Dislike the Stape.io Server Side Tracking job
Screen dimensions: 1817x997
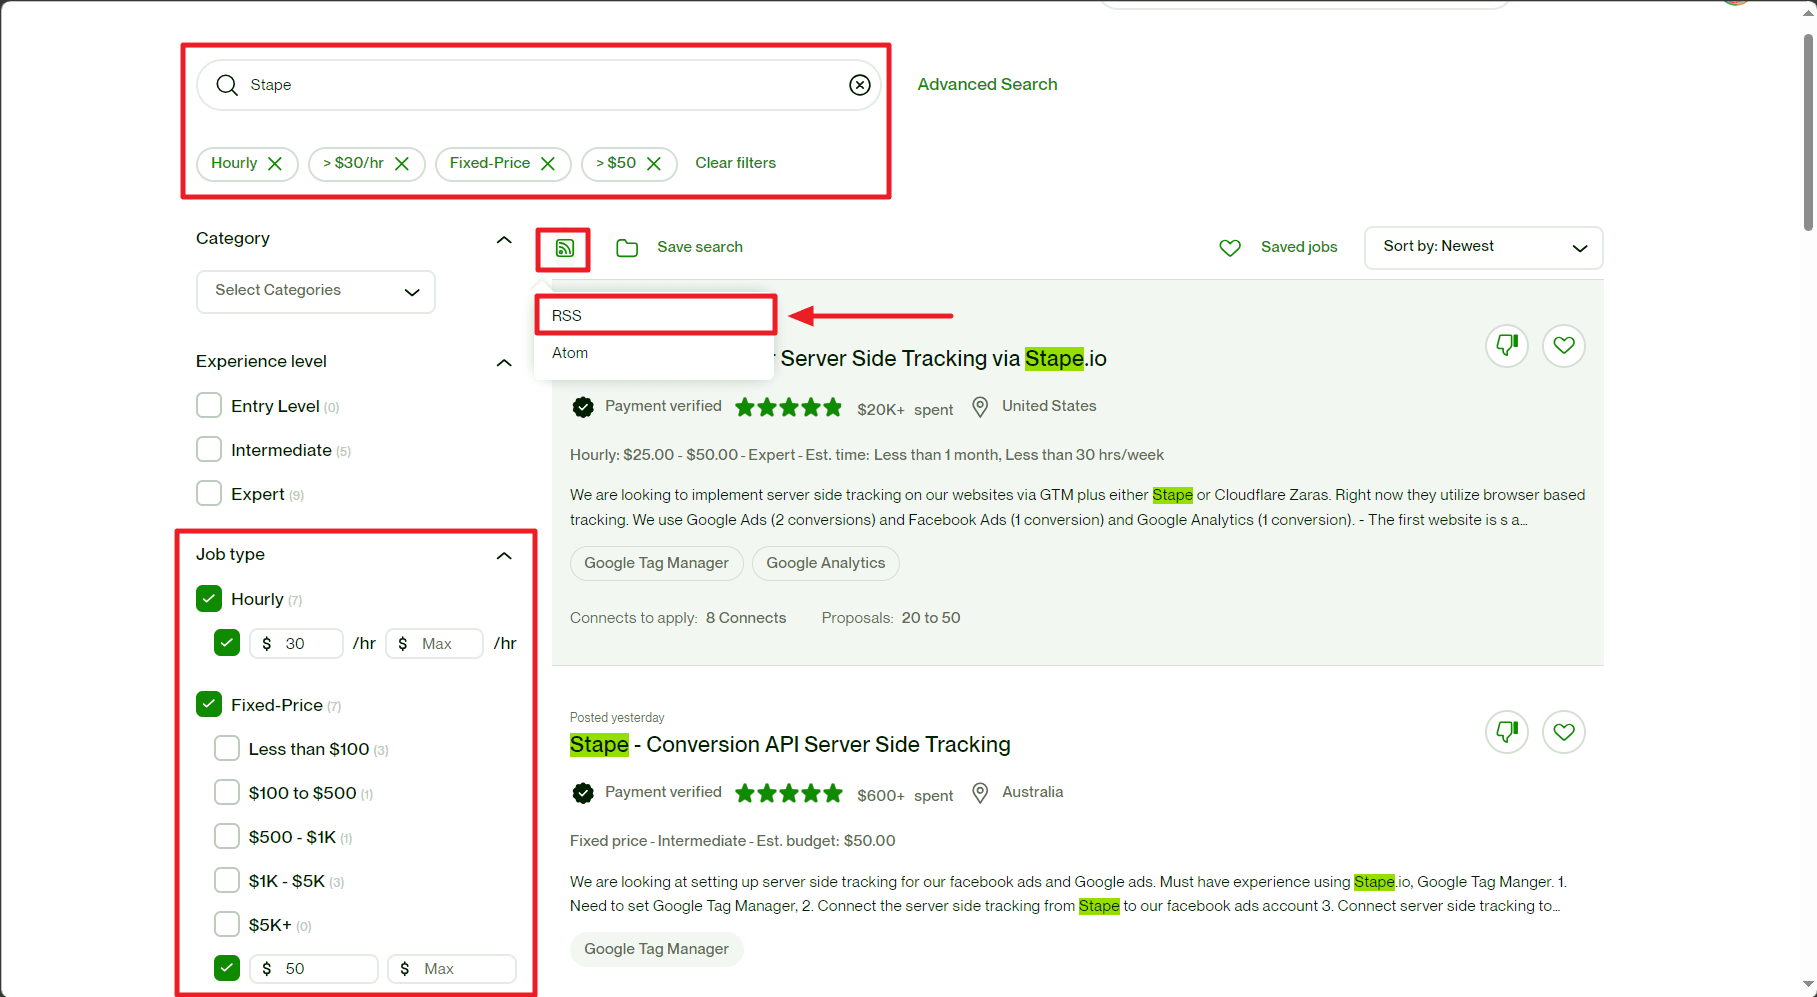click(x=1507, y=346)
